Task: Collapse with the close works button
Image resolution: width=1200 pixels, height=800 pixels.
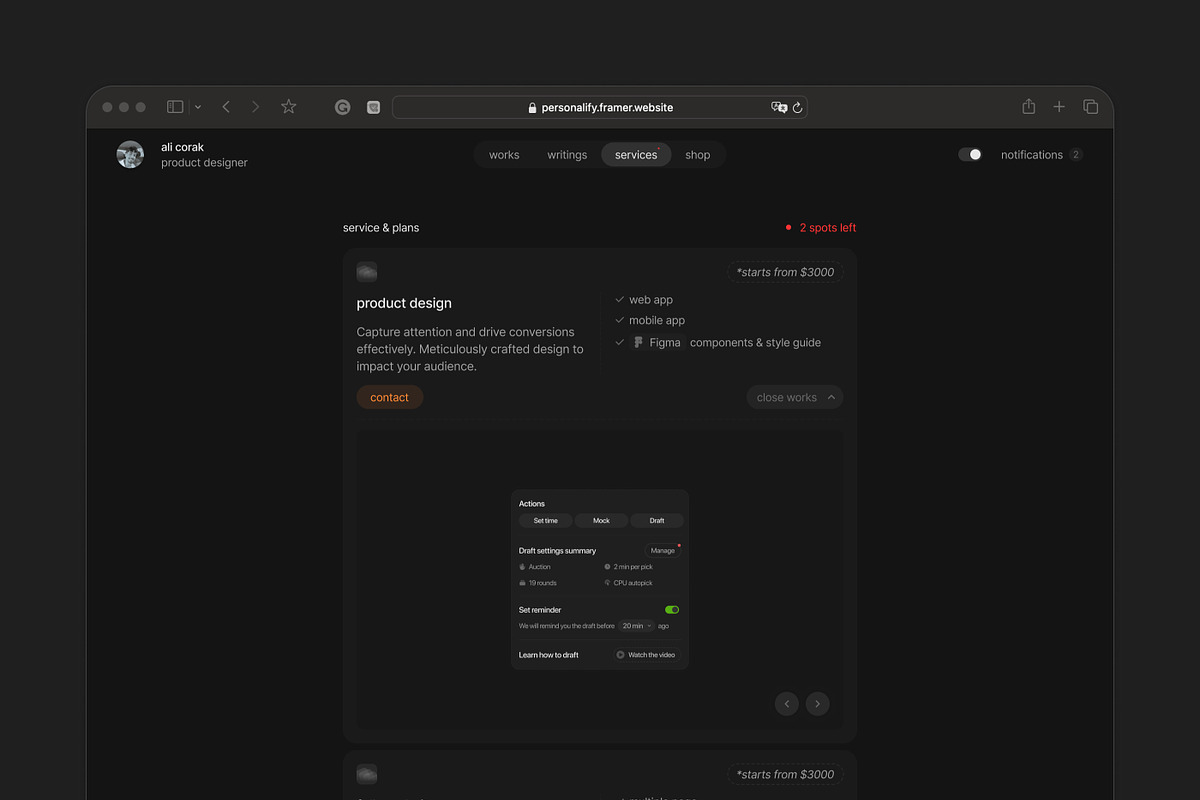Action: pos(795,397)
